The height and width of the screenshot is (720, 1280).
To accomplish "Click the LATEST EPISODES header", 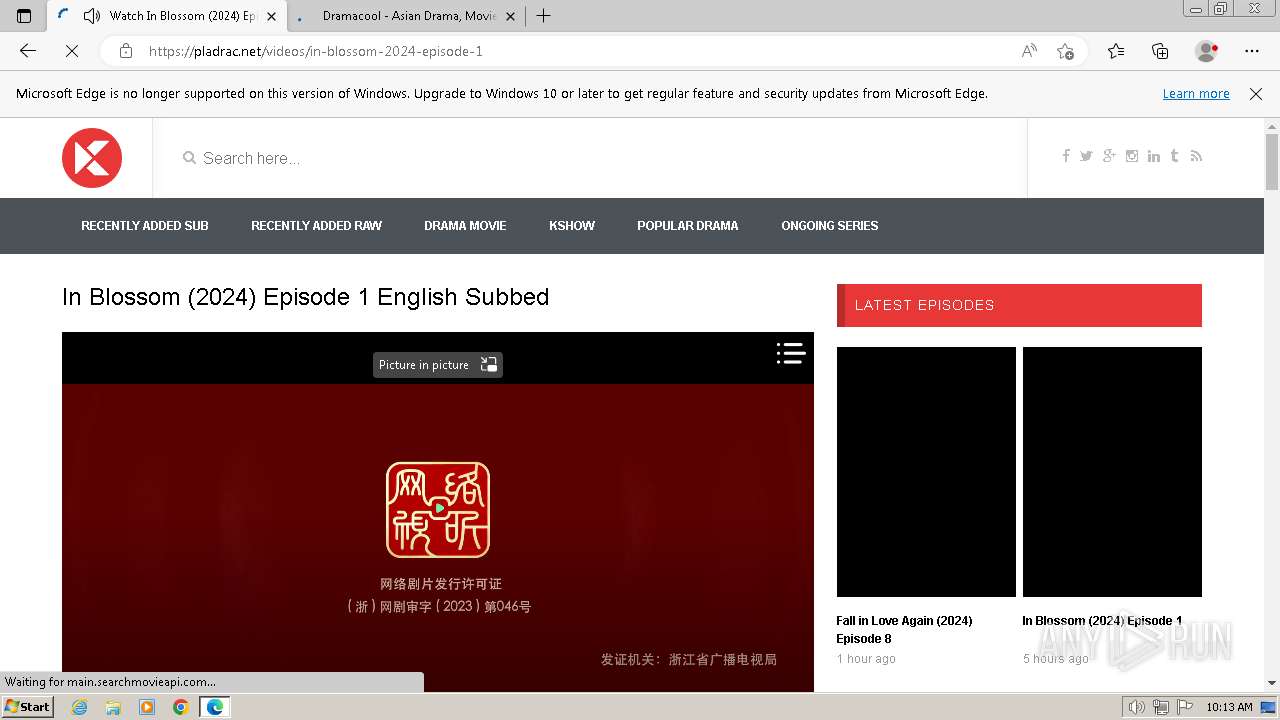I will coord(1019,305).
